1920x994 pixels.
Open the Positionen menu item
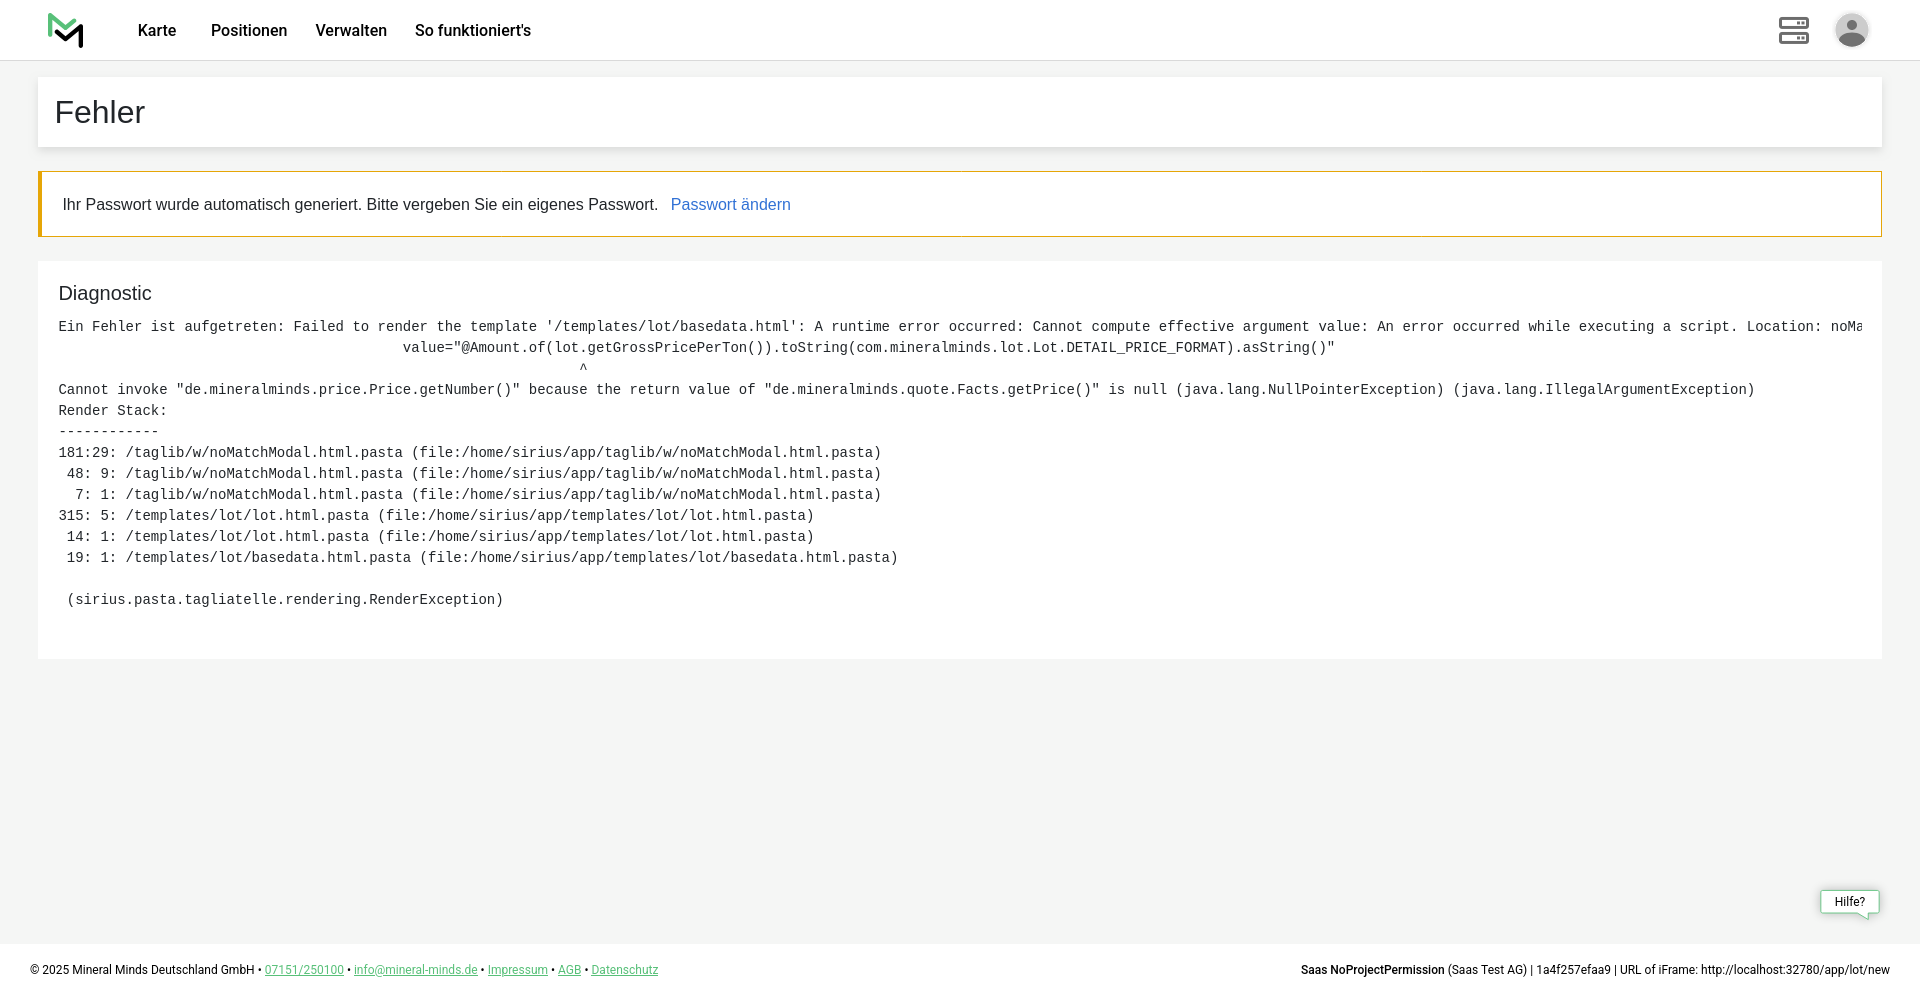(x=249, y=30)
